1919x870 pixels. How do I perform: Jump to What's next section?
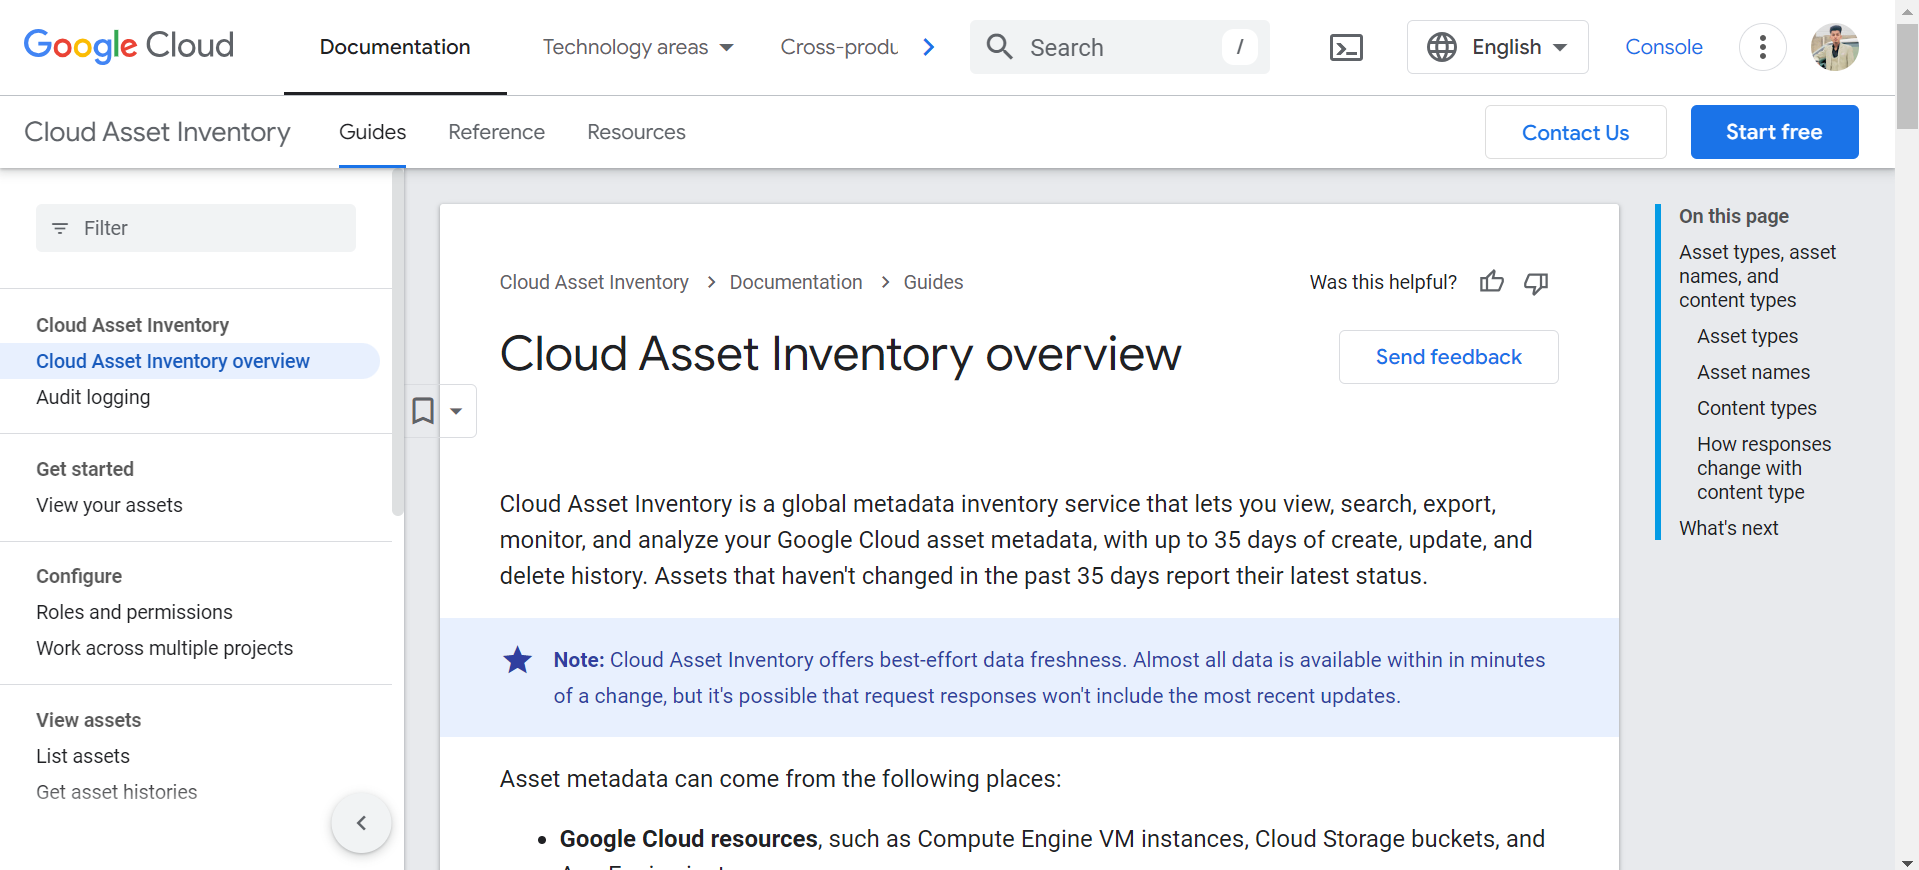point(1728,528)
